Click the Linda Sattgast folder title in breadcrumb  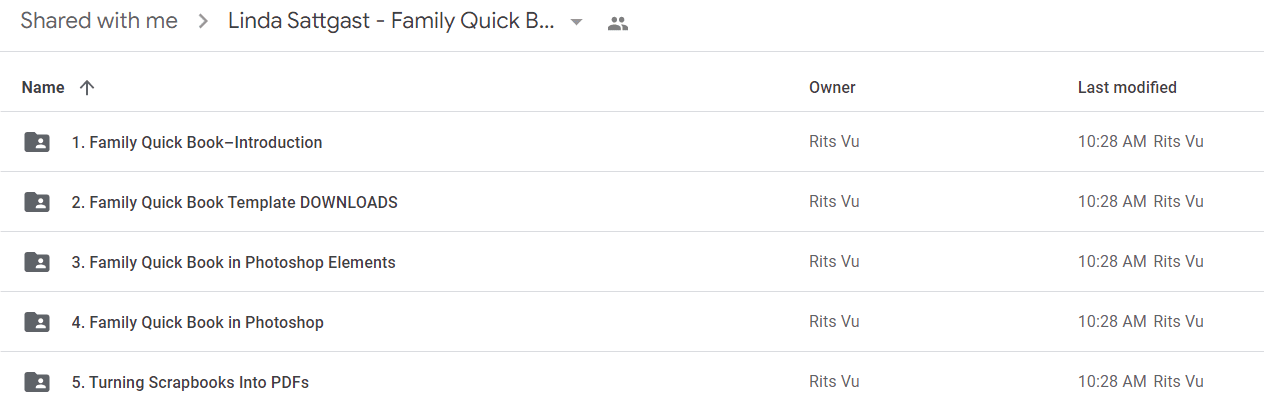click(x=391, y=21)
